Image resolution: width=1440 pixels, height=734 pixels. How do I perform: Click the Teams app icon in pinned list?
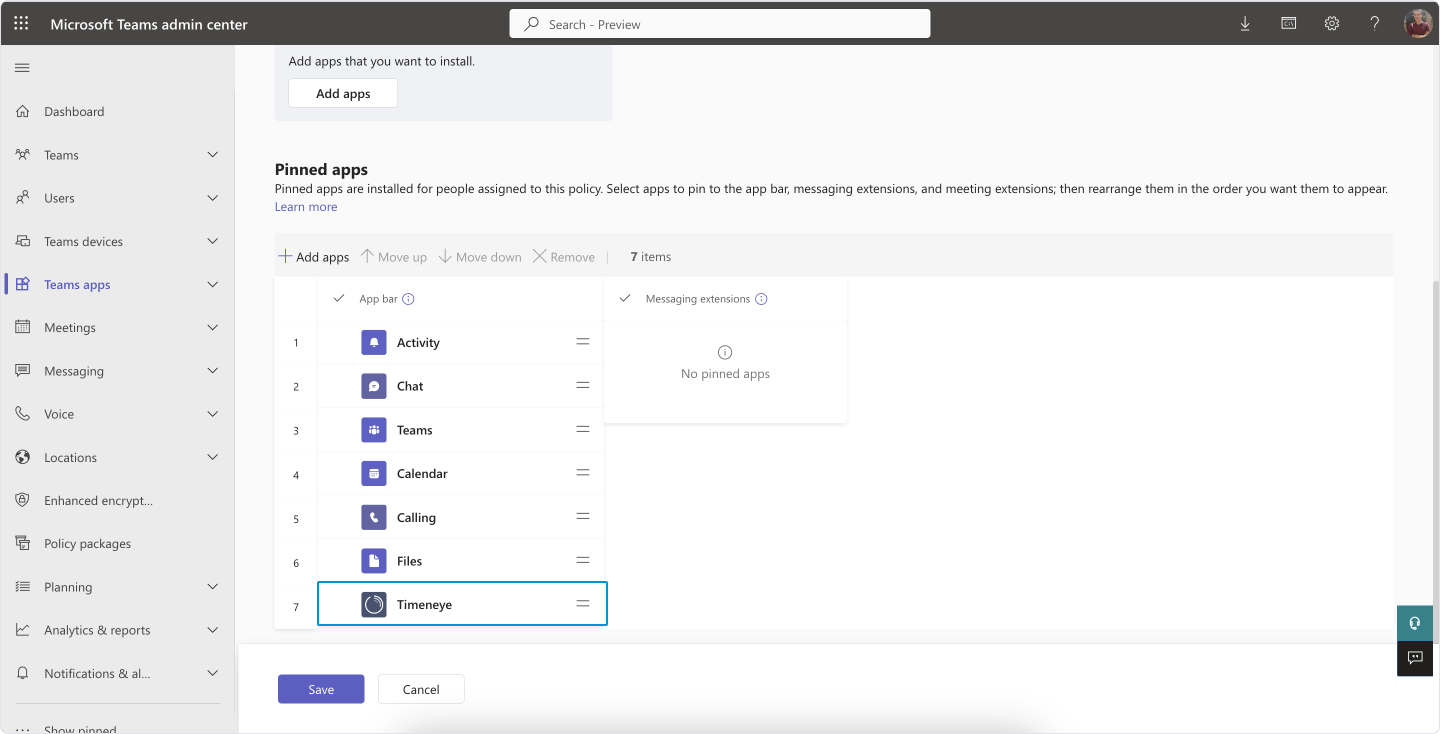[373, 429]
